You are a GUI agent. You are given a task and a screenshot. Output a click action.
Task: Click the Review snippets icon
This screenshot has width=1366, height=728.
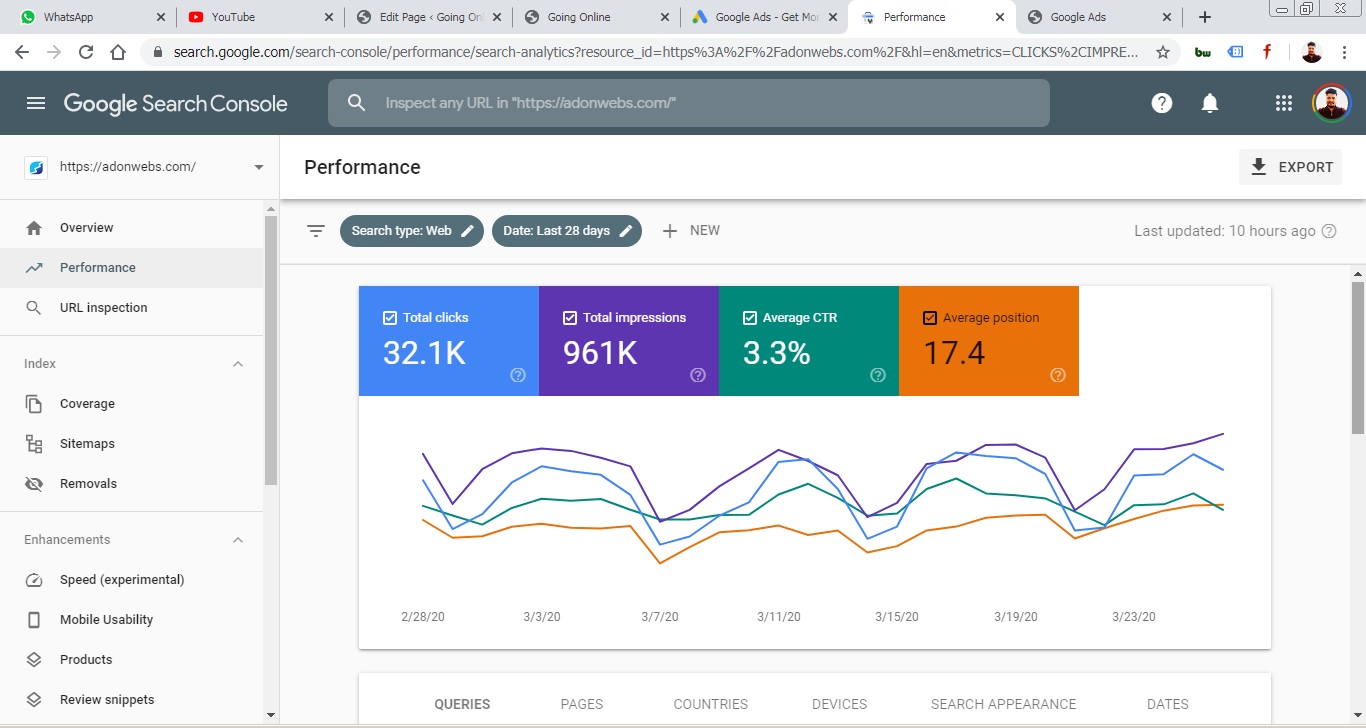34,700
